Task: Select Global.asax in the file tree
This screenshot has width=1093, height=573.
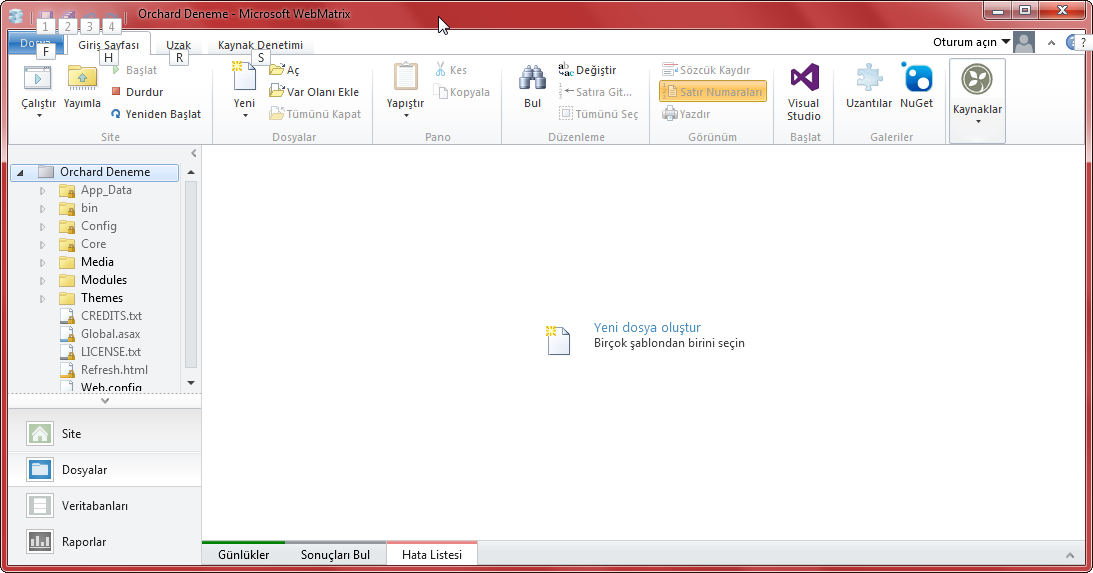Action: click(110, 334)
